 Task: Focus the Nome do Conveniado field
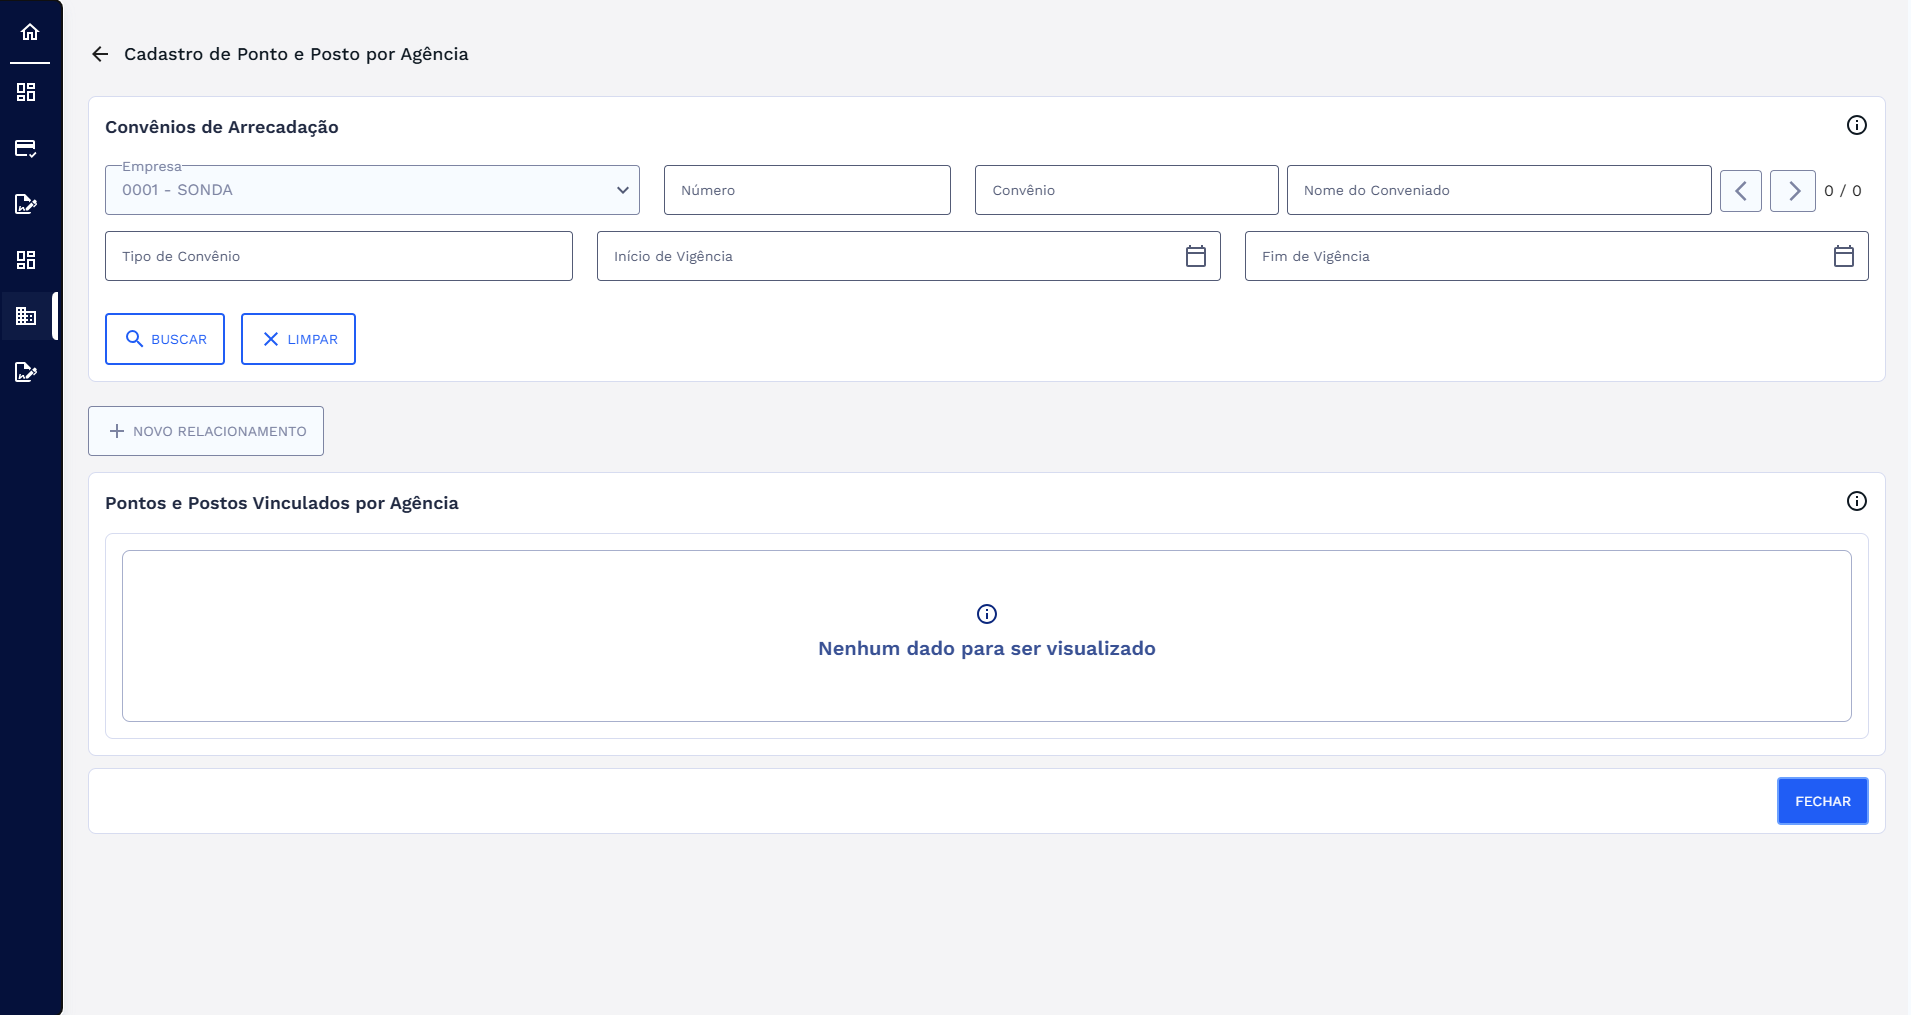(x=1498, y=190)
